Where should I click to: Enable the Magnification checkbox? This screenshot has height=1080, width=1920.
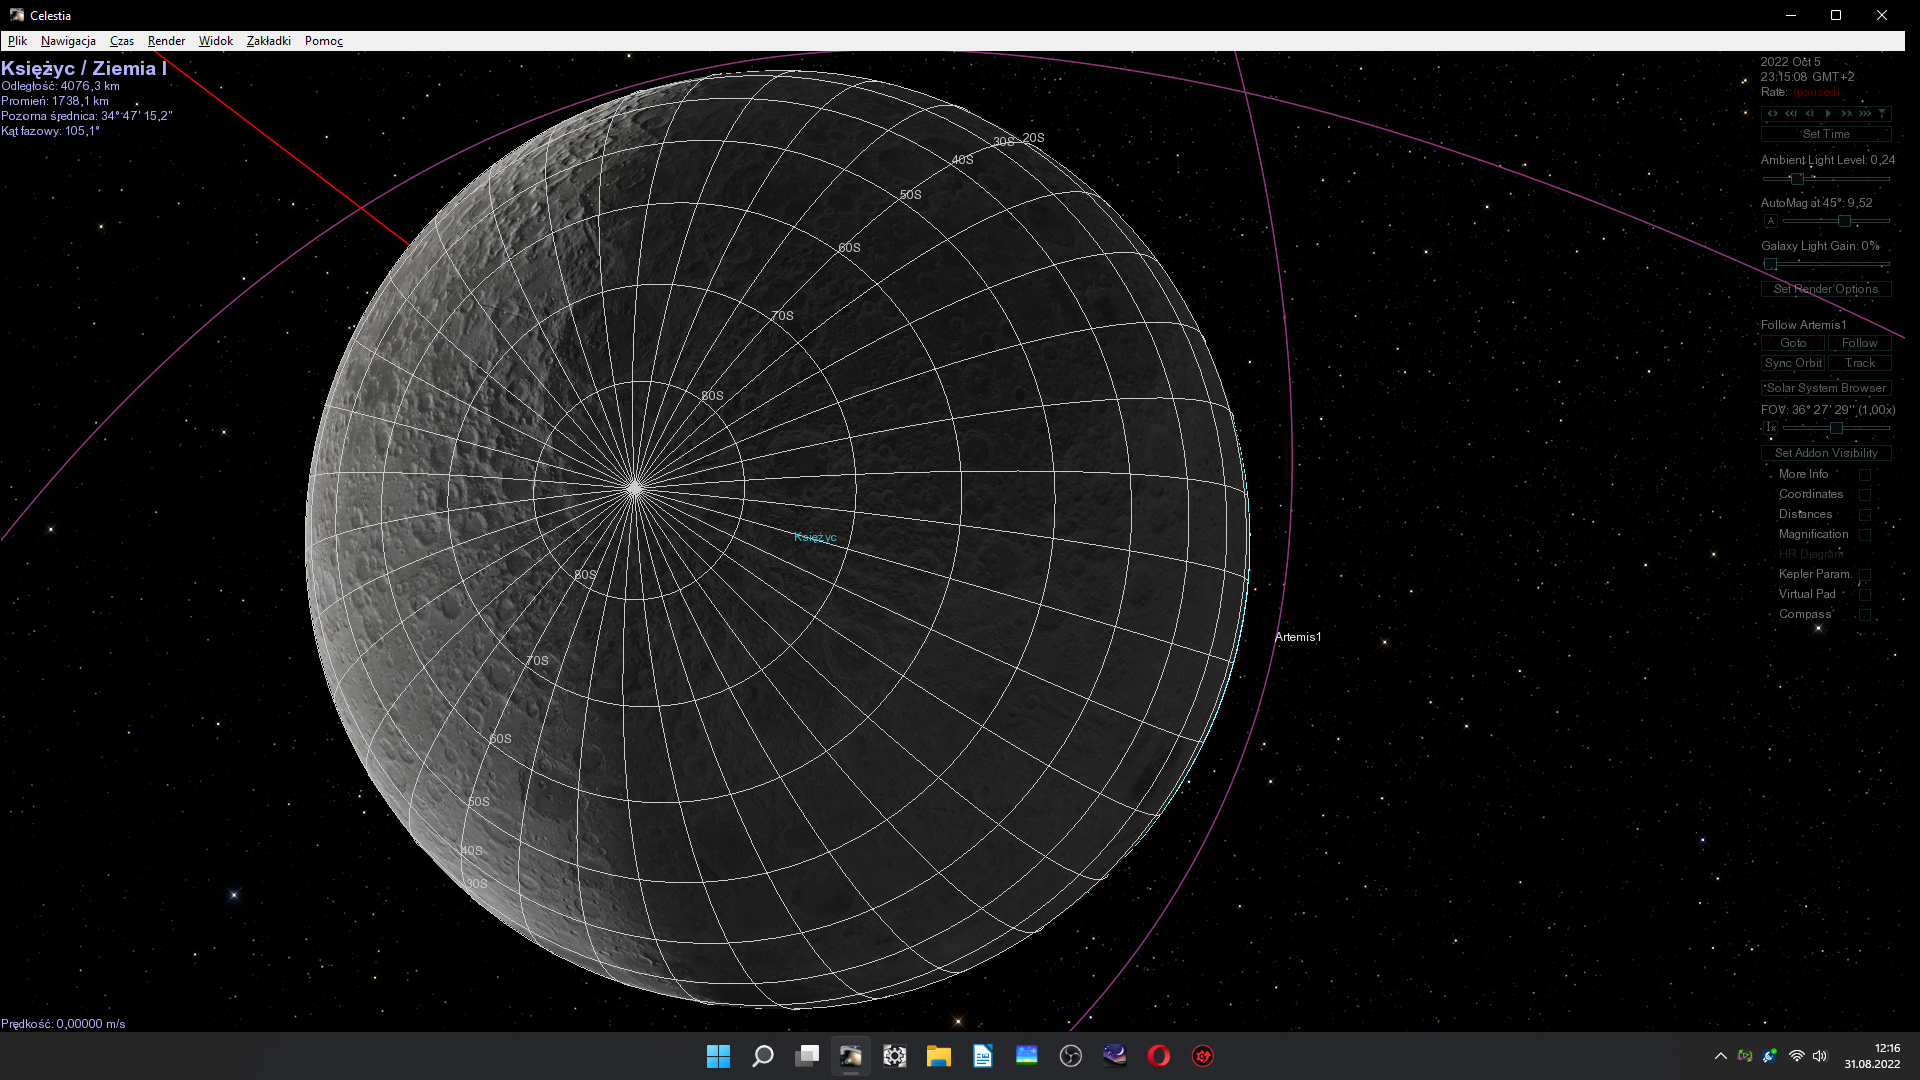tap(1865, 535)
